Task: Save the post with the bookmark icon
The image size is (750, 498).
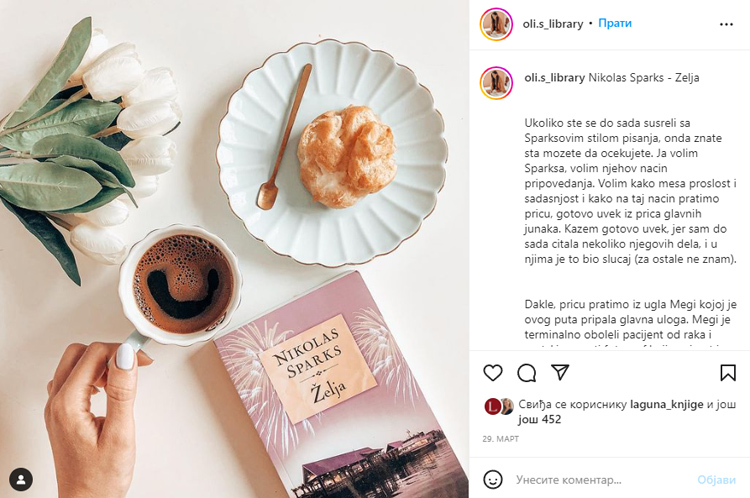Action: click(728, 373)
